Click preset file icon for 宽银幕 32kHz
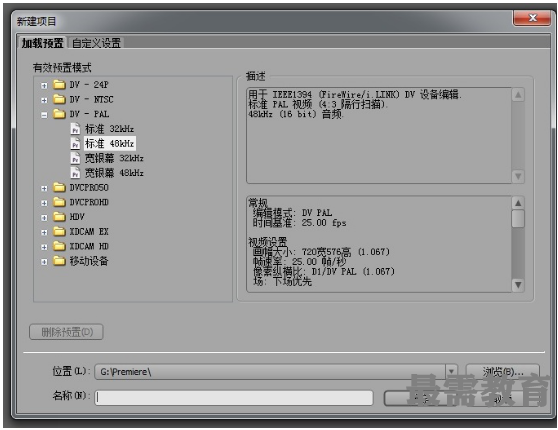Viewport: 558px width, 430px height. click(75, 158)
